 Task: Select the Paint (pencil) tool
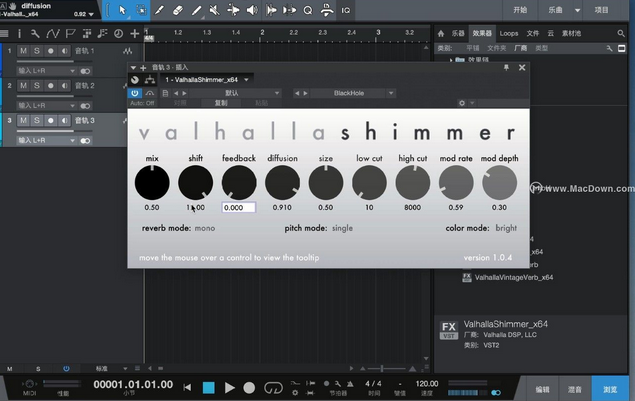pos(196,10)
